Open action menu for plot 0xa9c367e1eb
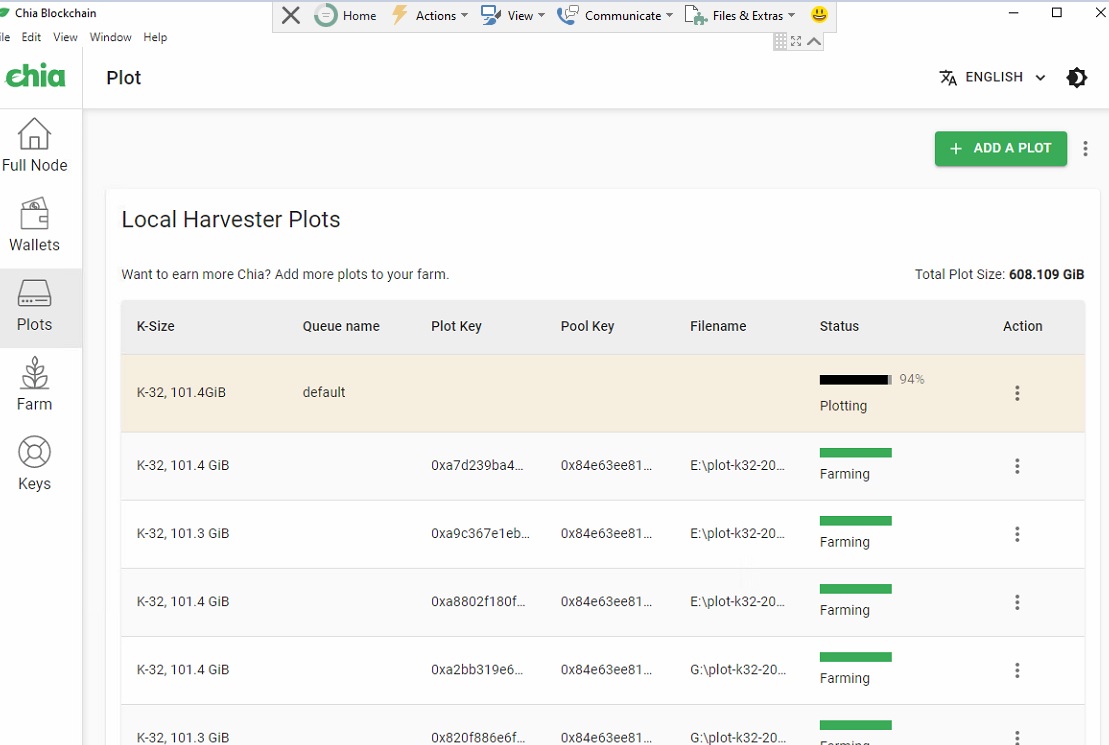Viewport: 1109px width, 745px height. [1017, 534]
